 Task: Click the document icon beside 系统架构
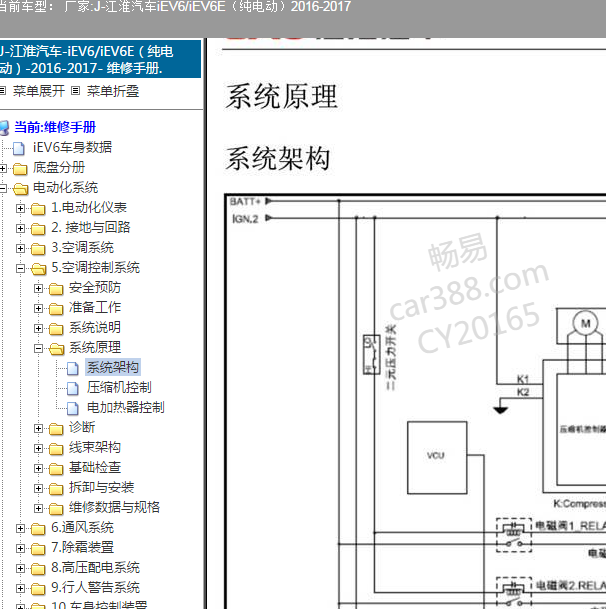click(72, 368)
